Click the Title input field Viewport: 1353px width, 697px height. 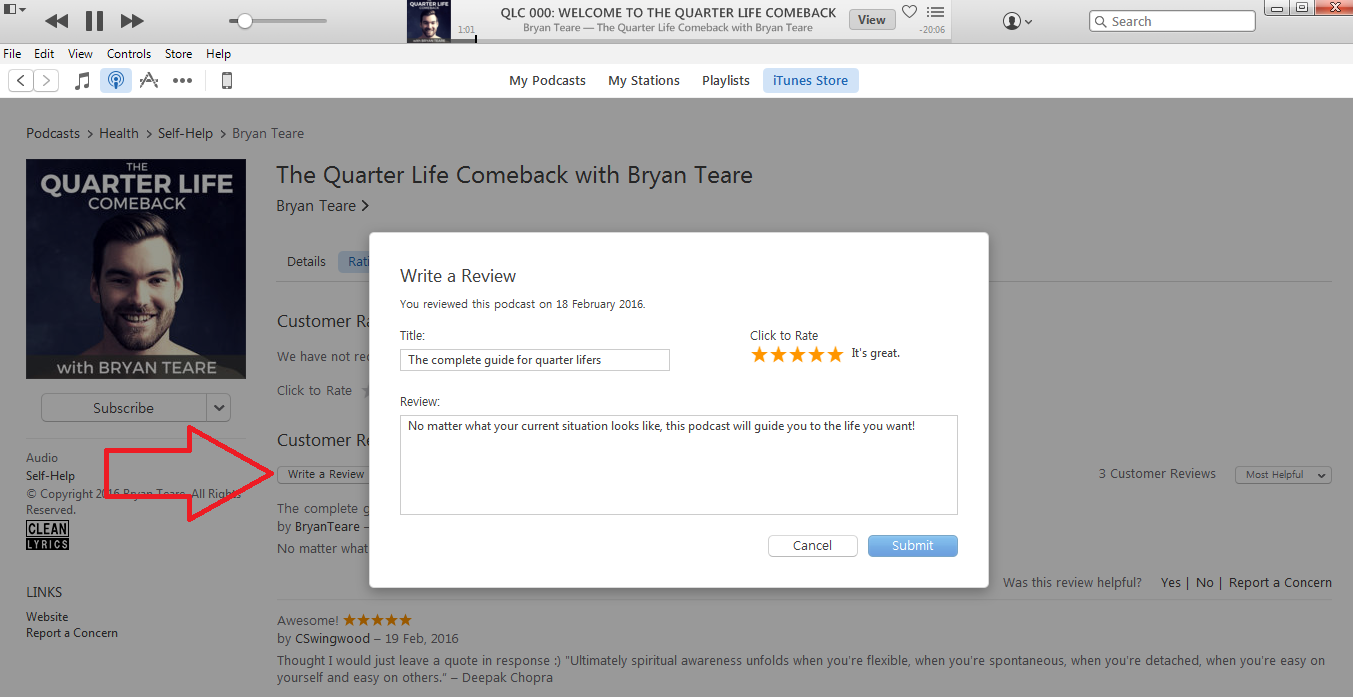[x=535, y=360]
